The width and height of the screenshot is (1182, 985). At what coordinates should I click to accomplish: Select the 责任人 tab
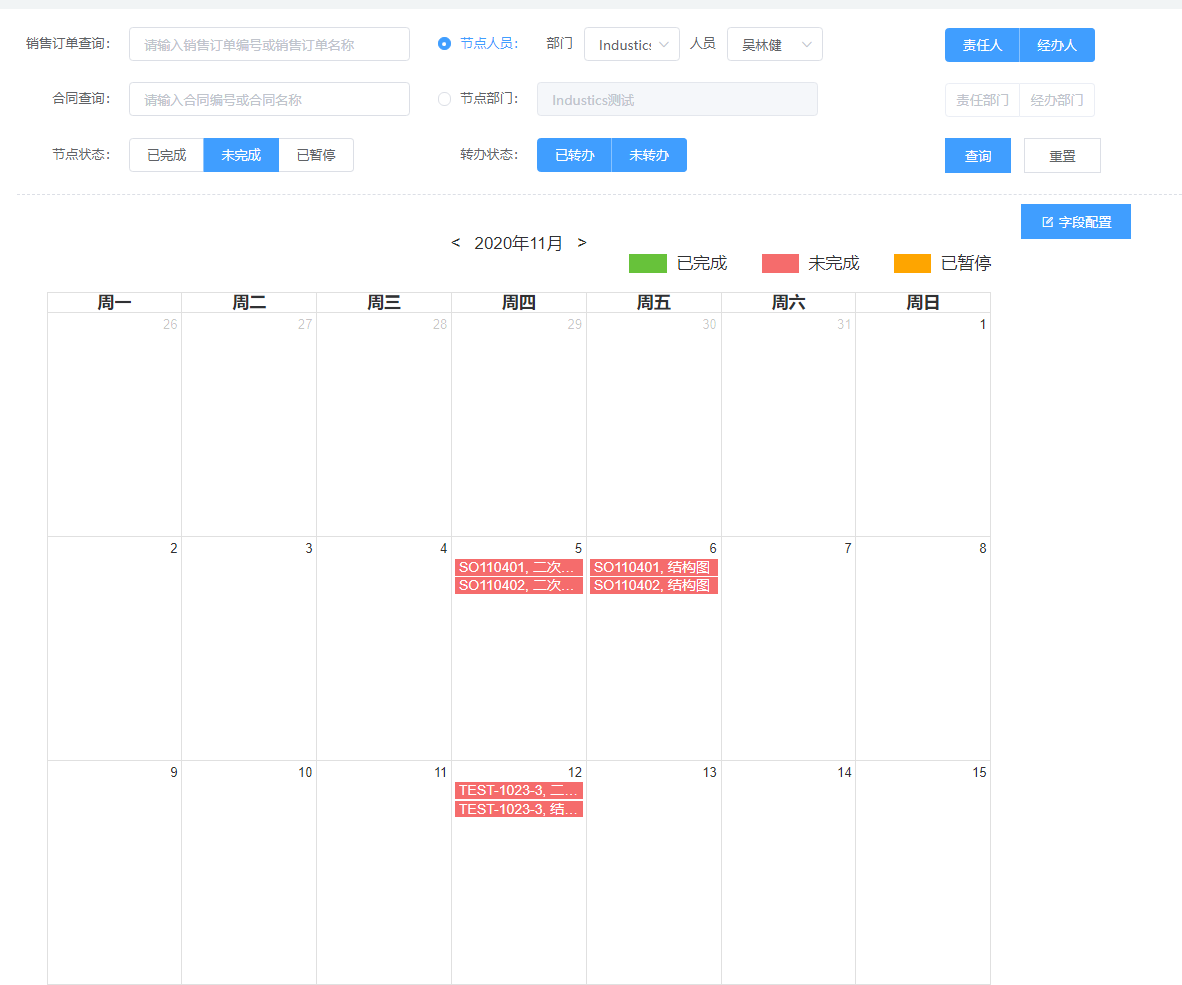click(982, 45)
